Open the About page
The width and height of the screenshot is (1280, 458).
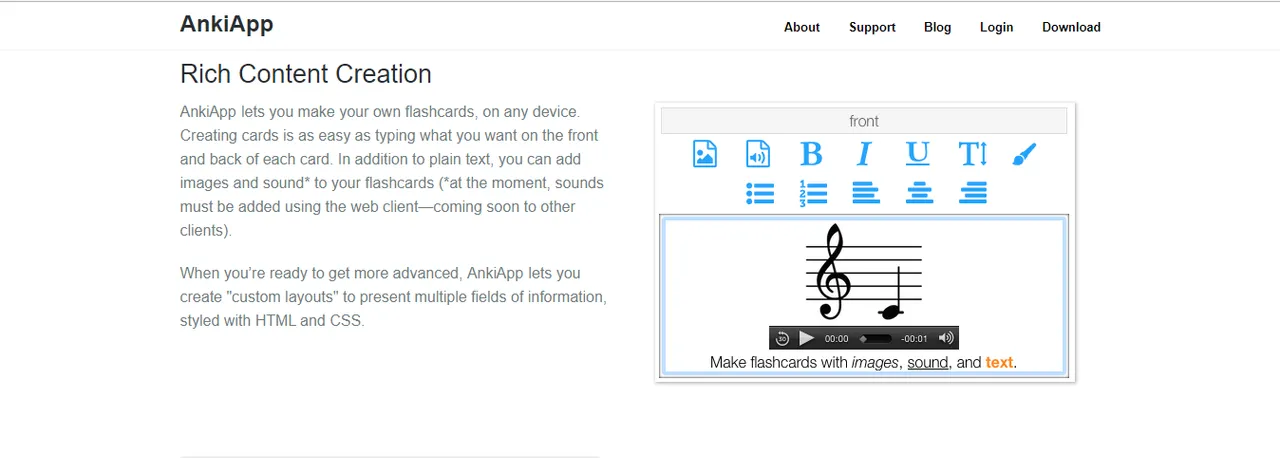802,27
